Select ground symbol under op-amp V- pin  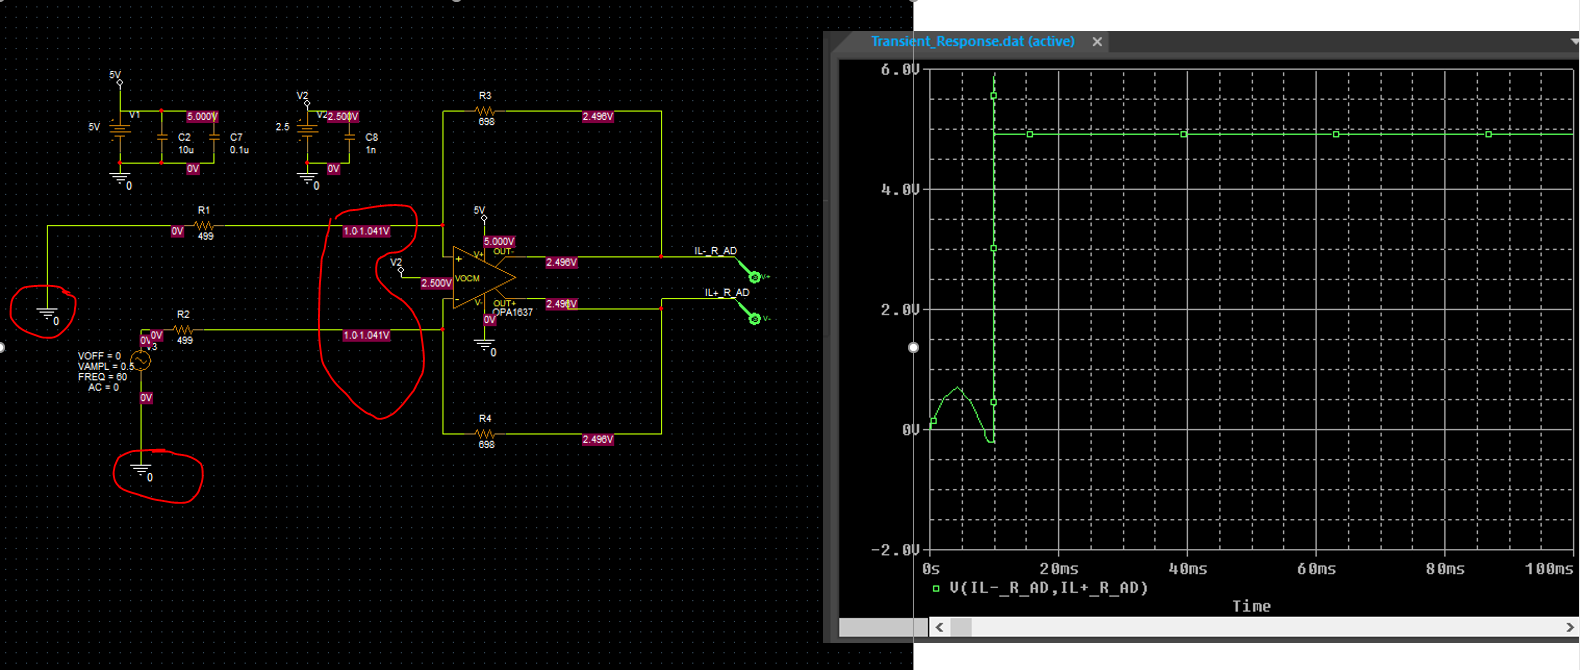(x=485, y=346)
